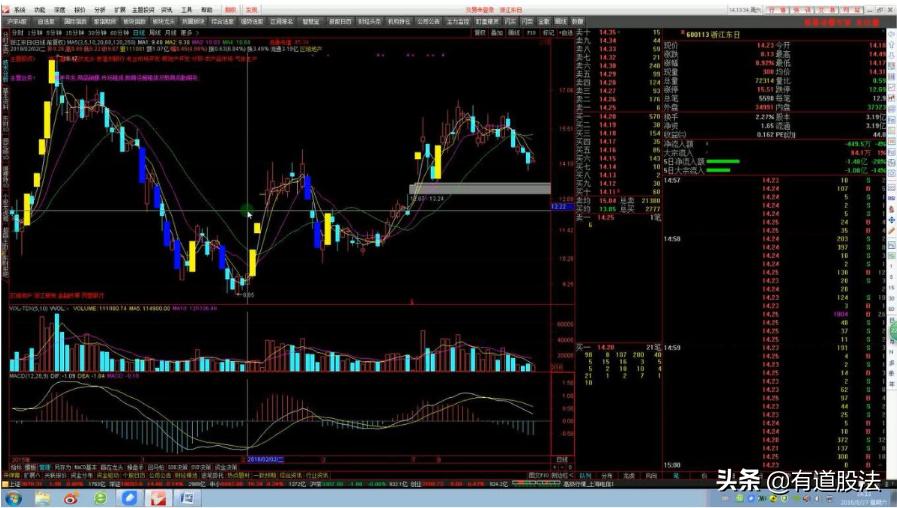Click the orange pencil icon in right sidebar
Image resolution: width=897 pixels, height=508 pixels.
tap(892, 232)
